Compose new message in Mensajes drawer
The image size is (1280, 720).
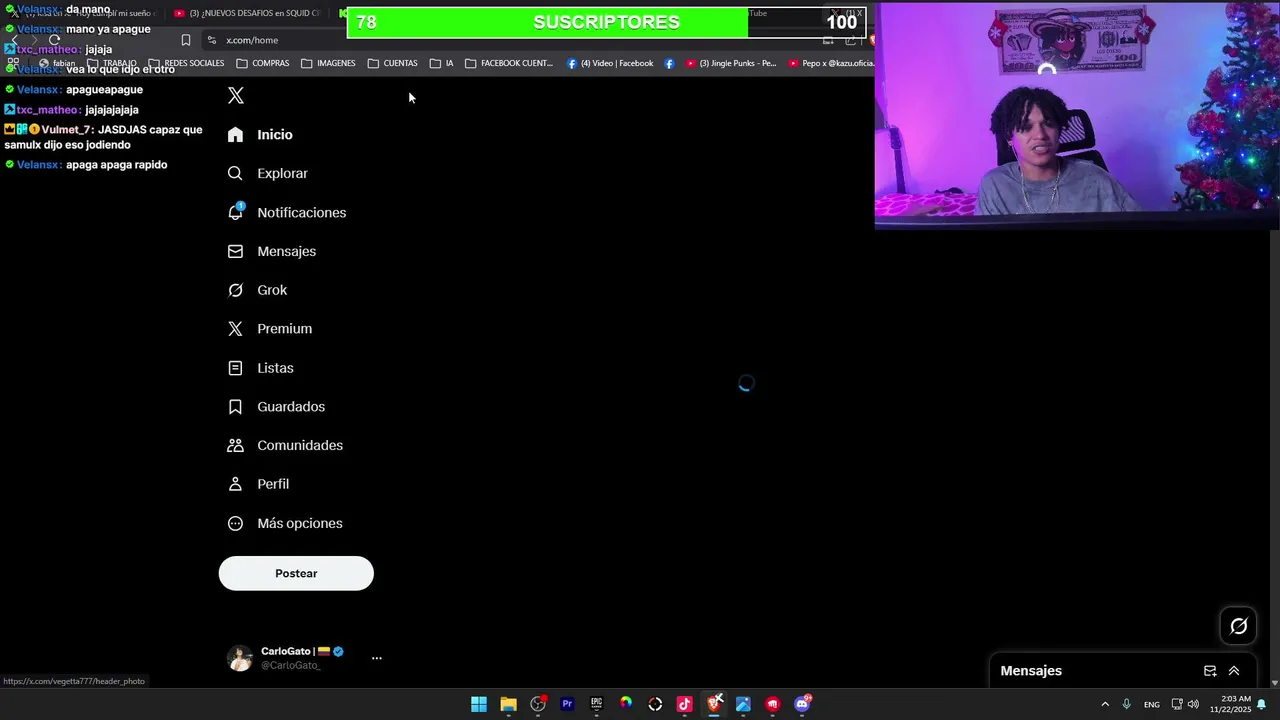[x=1210, y=671]
